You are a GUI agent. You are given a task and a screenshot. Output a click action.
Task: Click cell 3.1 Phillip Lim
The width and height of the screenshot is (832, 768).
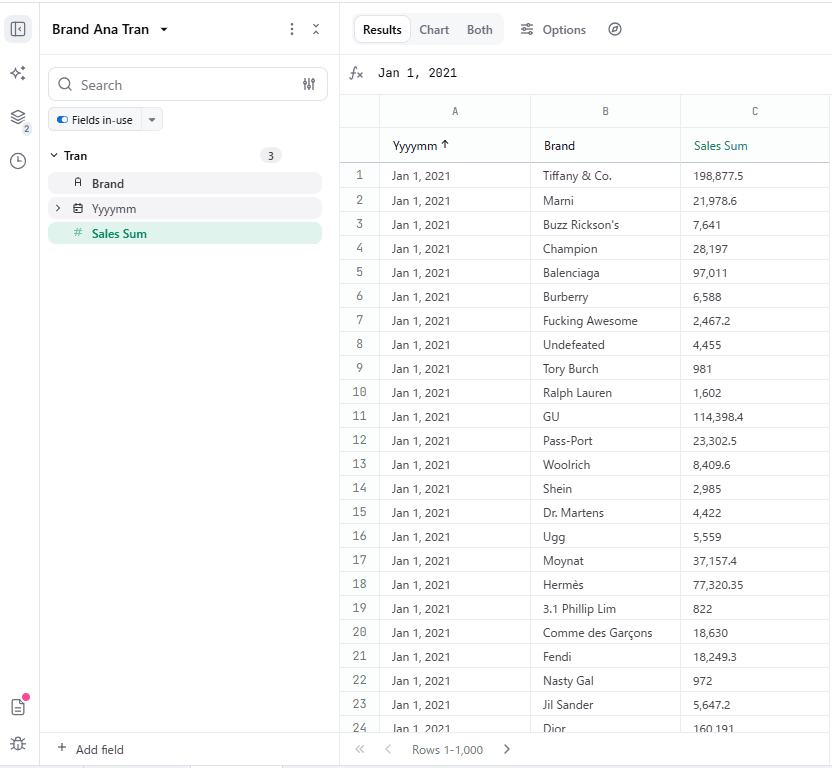point(605,608)
